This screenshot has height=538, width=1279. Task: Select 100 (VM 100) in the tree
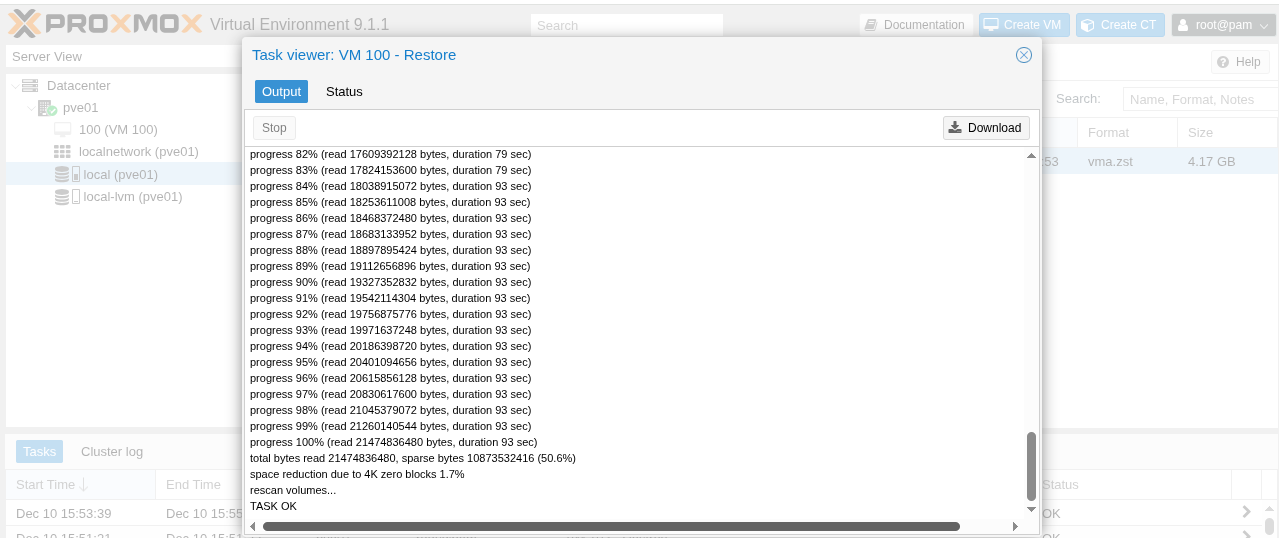point(118,130)
